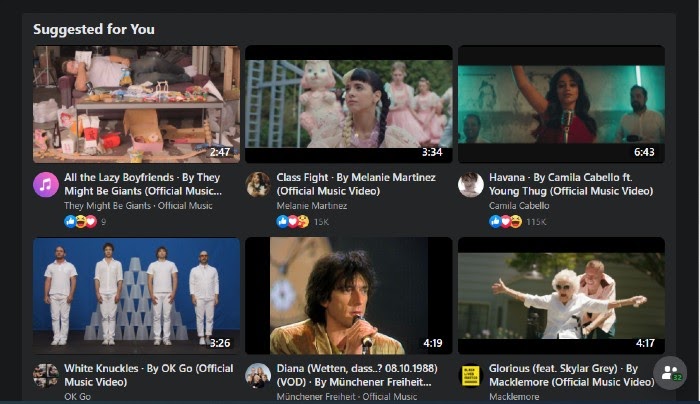Click Münchener Freiheit · Official Music page name
700x404 pixels.
[x=346, y=396]
